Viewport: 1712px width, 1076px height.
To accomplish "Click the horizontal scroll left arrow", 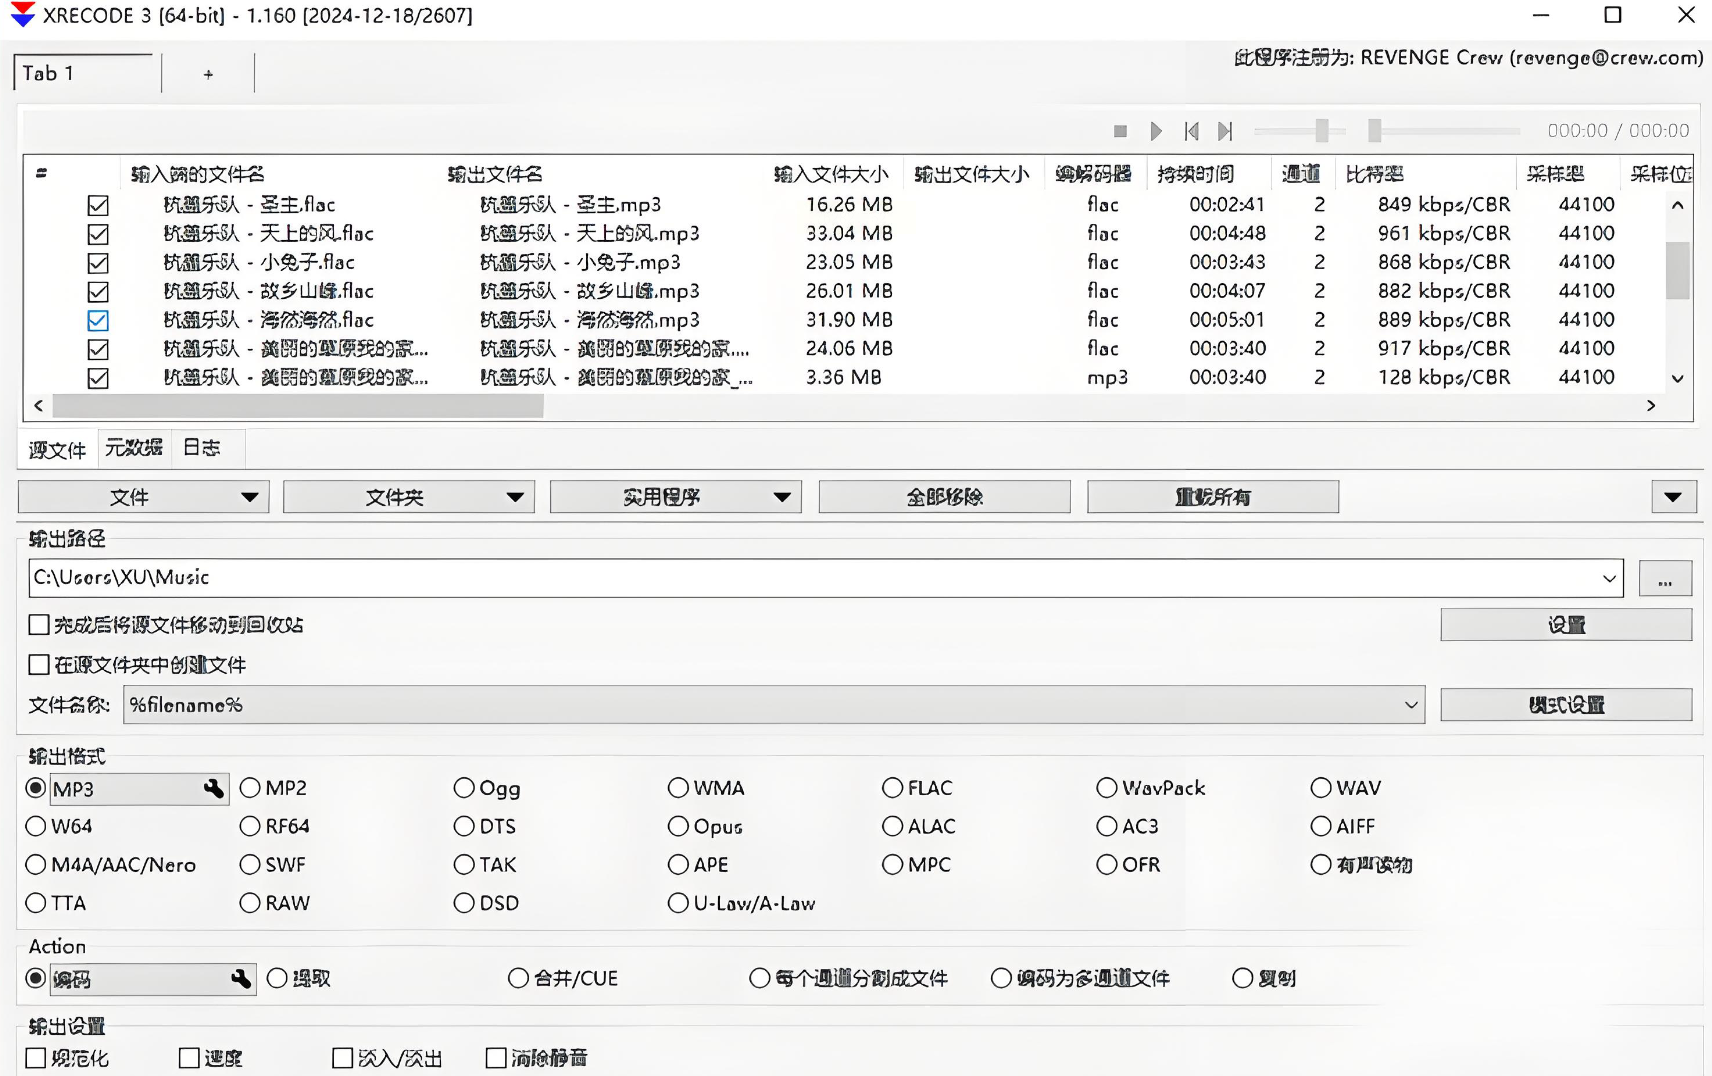I will [38, 406].
